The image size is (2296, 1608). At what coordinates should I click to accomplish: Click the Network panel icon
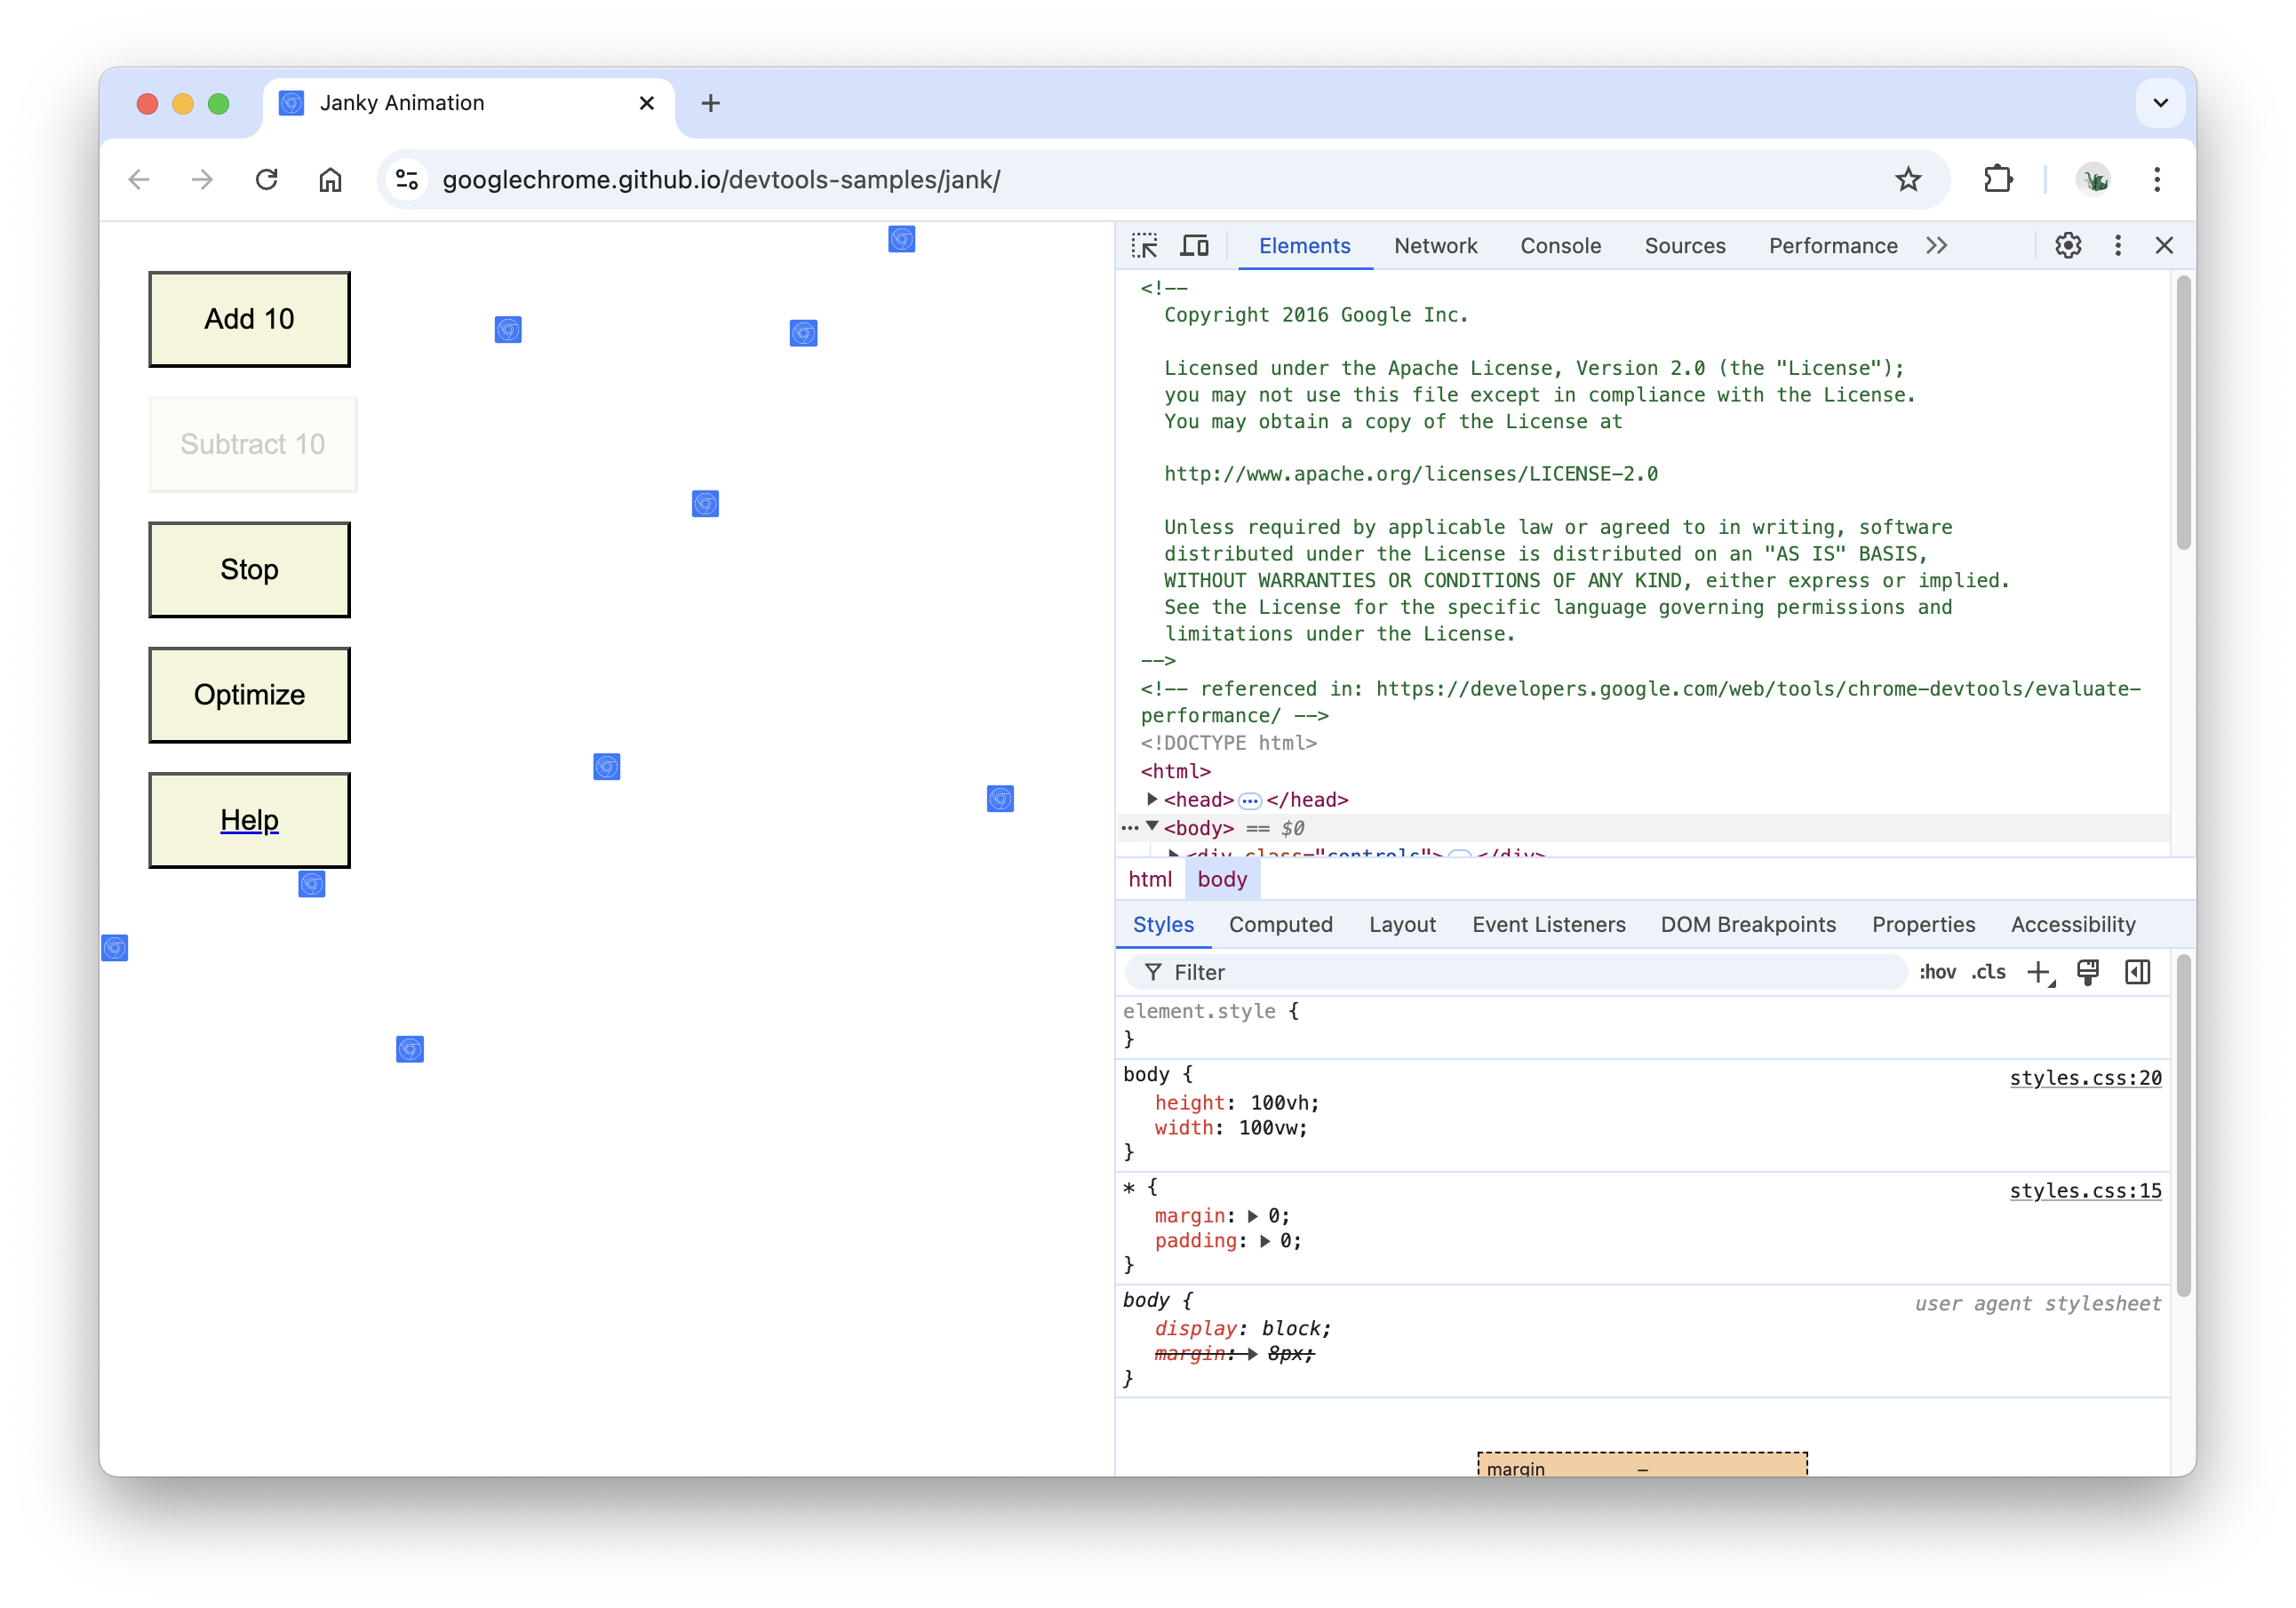point(1436,244)
